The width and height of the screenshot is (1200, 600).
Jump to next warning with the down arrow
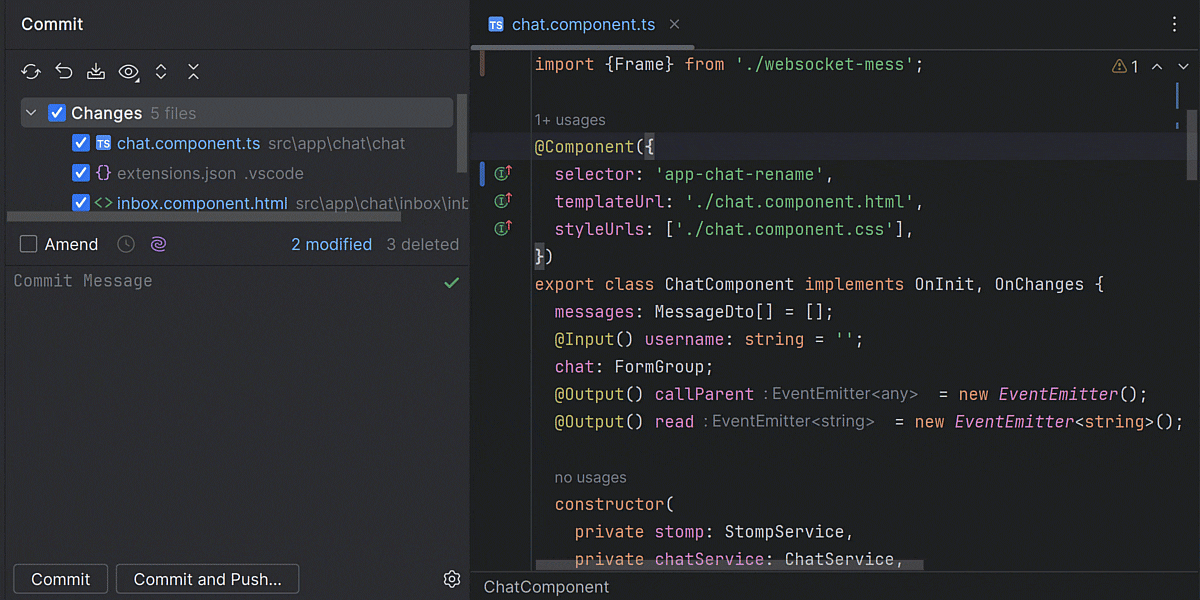point(1184,66)
